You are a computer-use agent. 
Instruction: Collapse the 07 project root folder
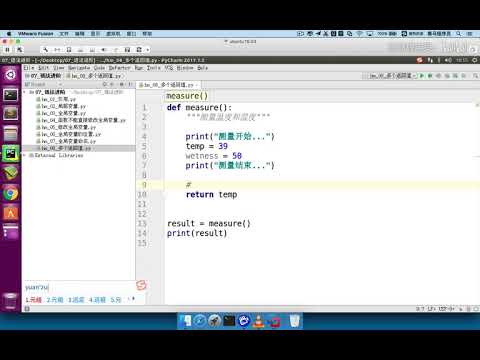[24, 92]
